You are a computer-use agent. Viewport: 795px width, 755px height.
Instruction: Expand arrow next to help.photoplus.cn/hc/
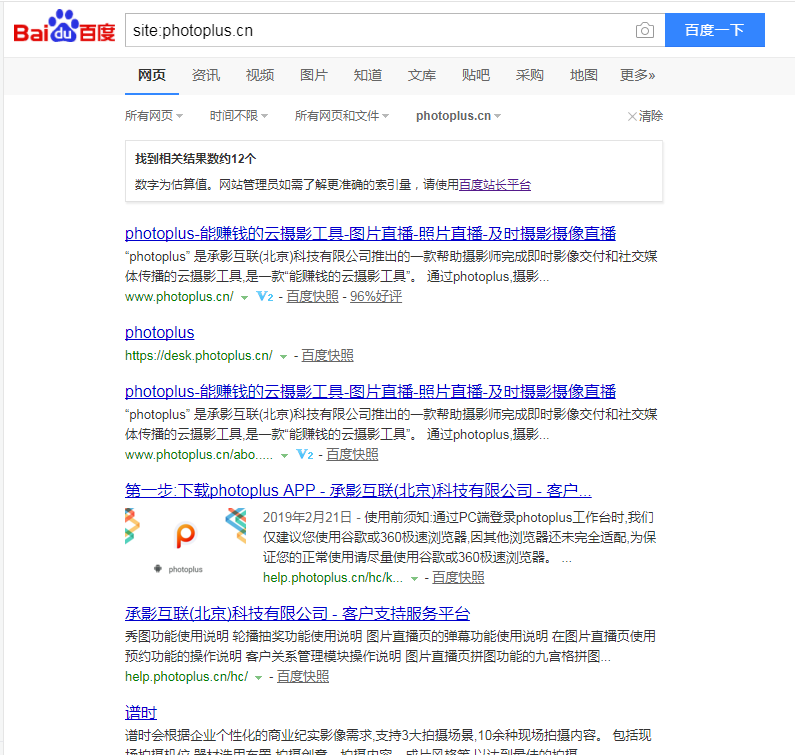(259, 677)
